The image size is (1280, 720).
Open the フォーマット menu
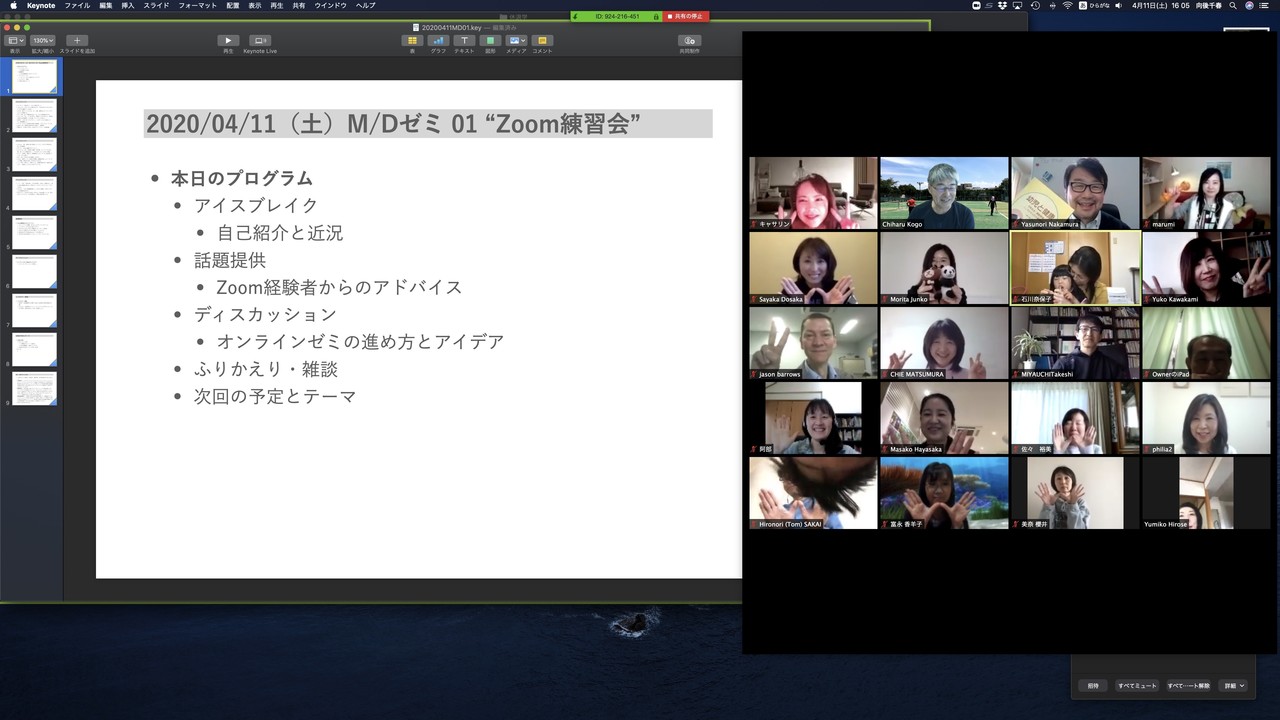click(197, 5)
